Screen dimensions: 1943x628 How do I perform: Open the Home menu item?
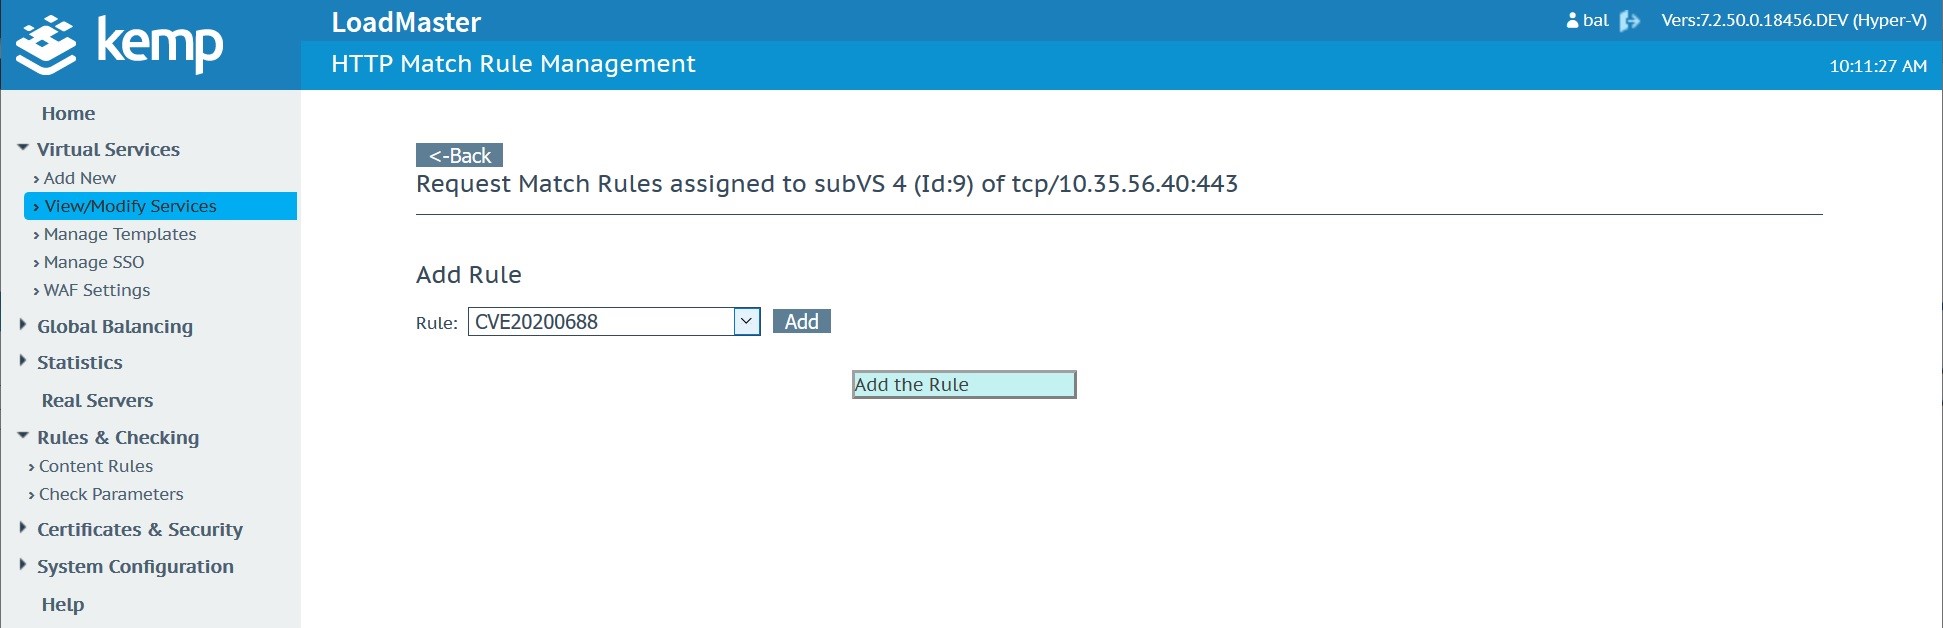pos(68,113)
